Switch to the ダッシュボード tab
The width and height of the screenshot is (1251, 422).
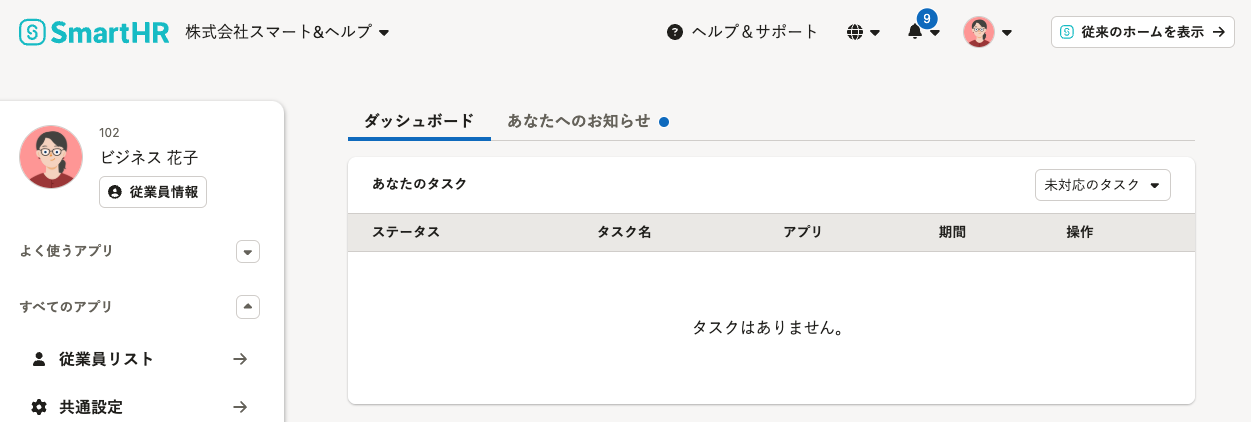(419, 121)
